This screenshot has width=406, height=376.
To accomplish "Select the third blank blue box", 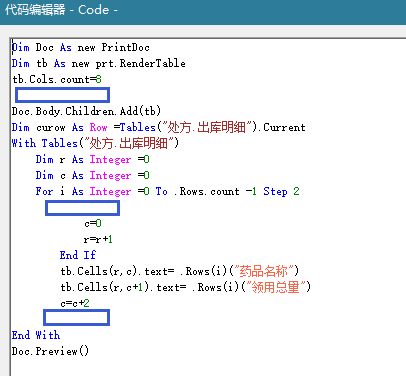I will point(76,318).
